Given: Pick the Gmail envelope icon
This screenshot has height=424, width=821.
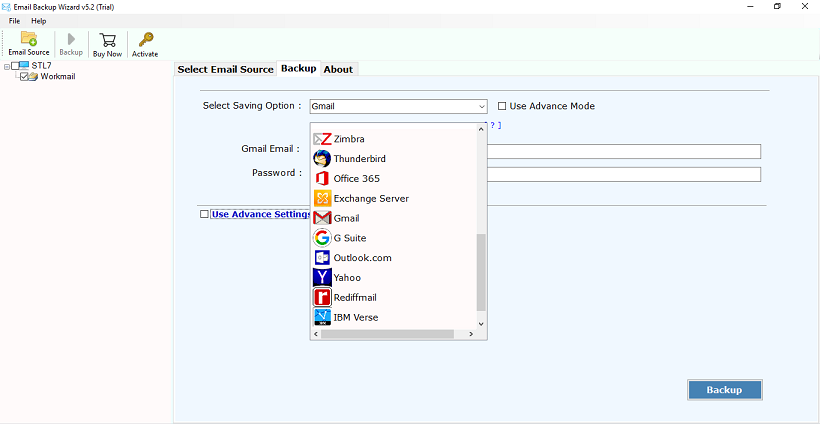Looking at the screenshot, I should 322,218.
